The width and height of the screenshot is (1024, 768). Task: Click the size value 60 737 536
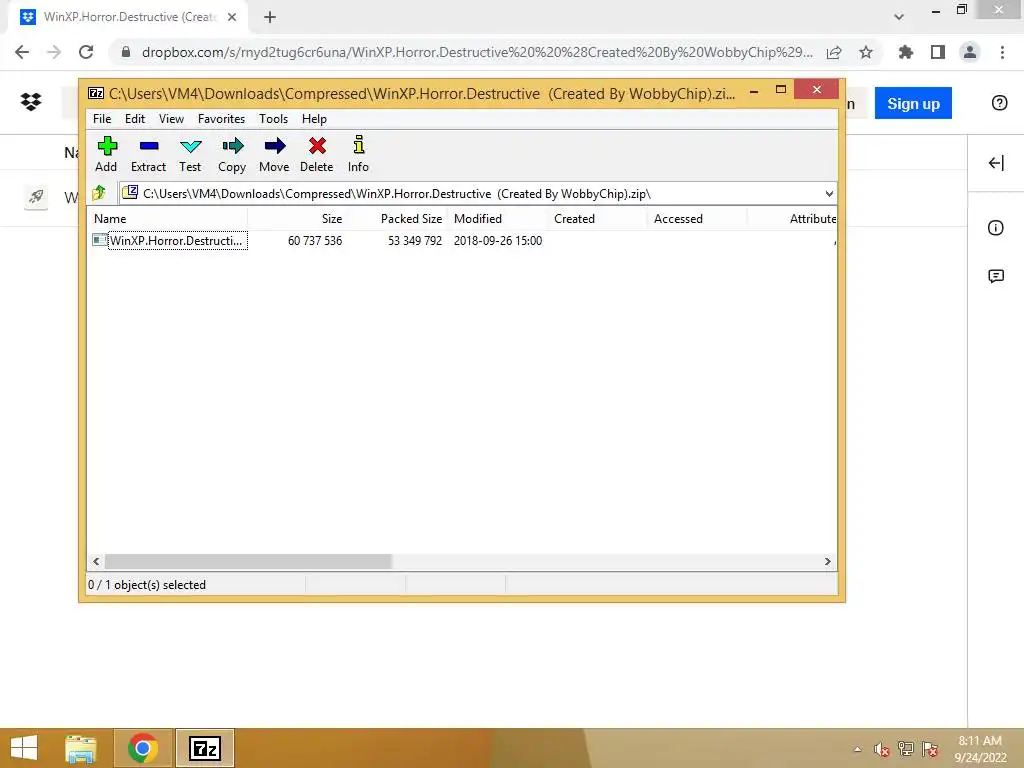click(x=315, y=240)
